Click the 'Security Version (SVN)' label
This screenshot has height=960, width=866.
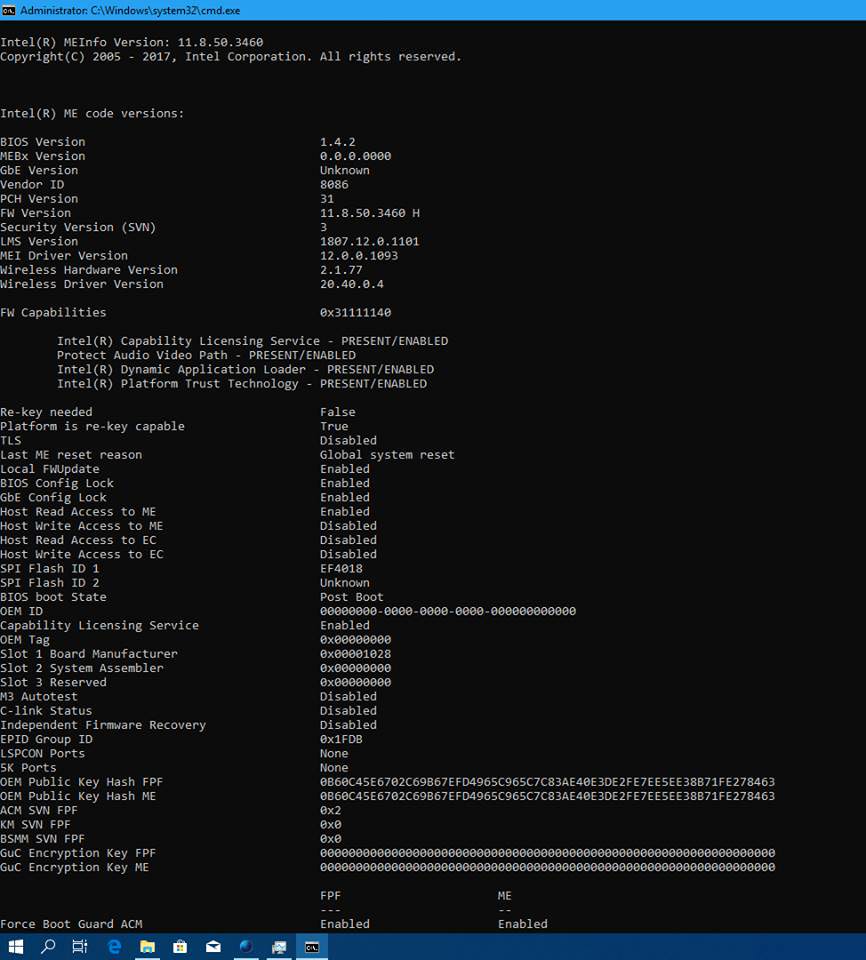pos(78,227)
